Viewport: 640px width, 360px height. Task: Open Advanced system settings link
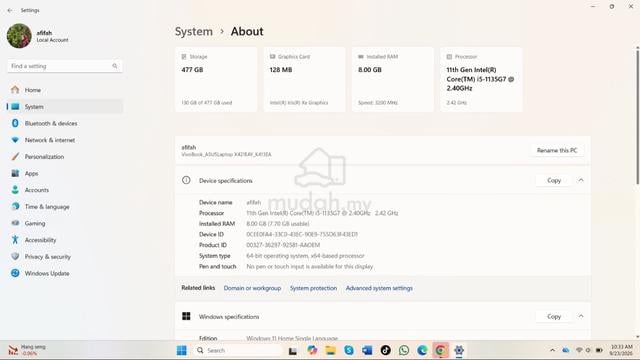tap(379, 288)
